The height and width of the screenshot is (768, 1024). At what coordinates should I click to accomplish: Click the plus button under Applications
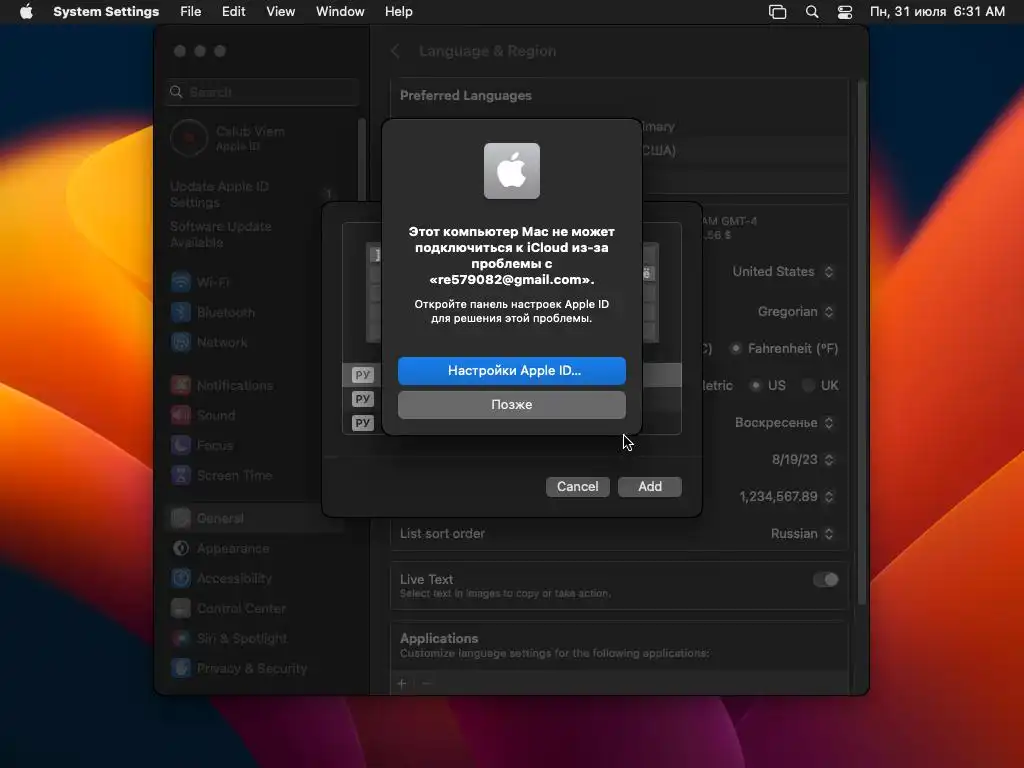(x=402, y=684)
